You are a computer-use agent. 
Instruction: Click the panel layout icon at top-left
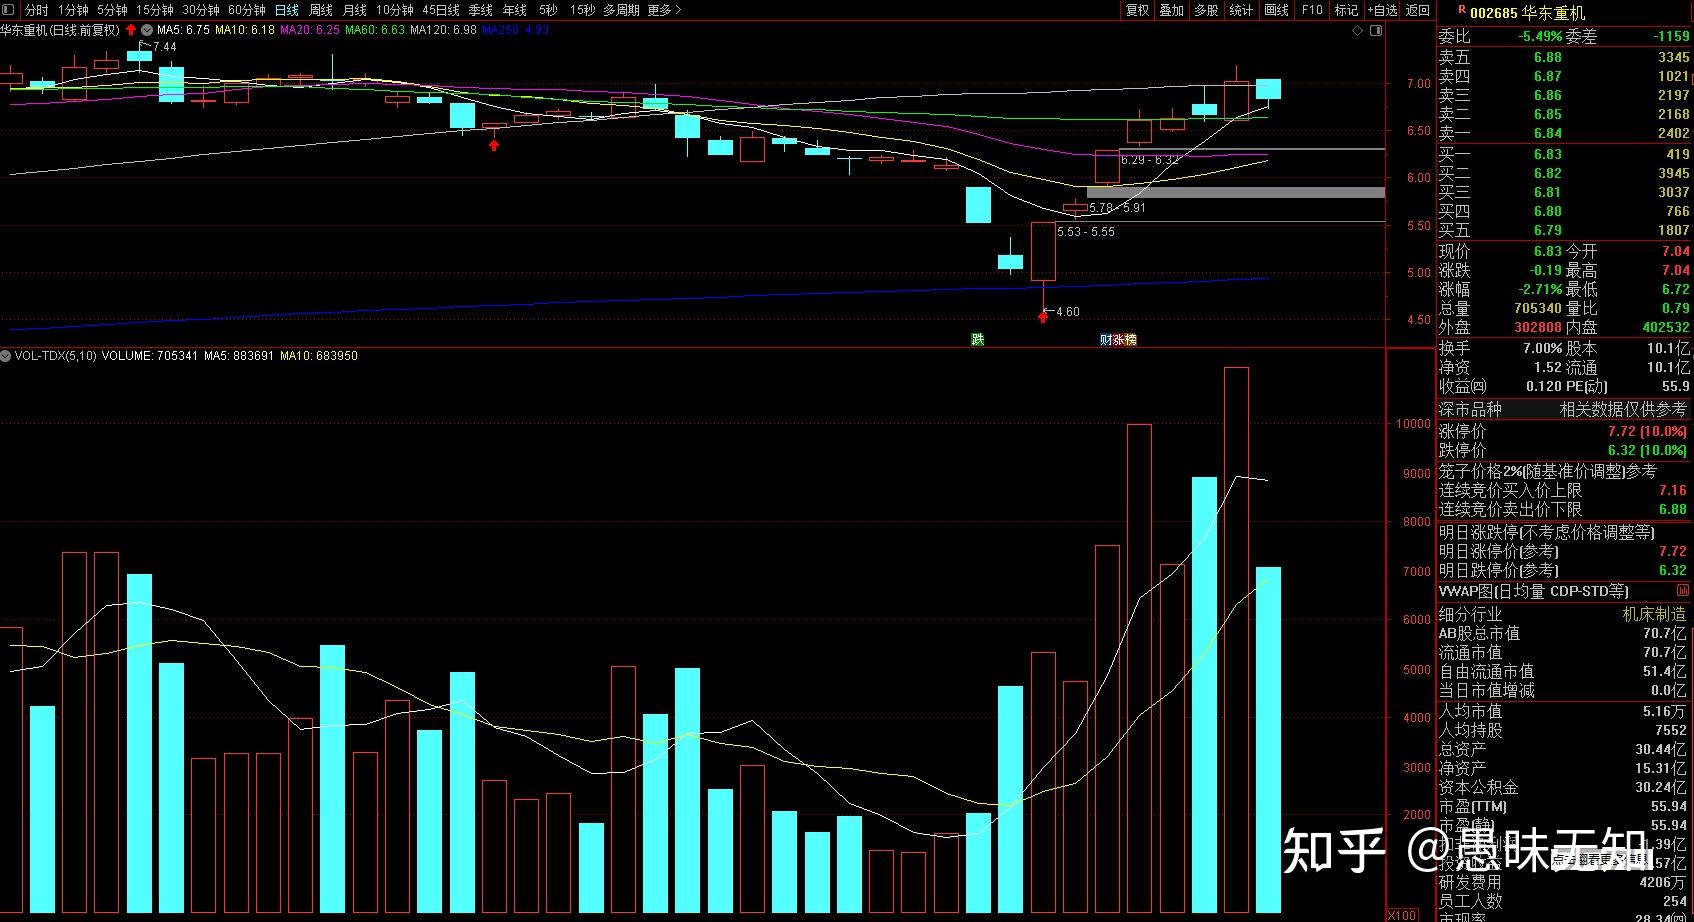click(x=9, y=10)
